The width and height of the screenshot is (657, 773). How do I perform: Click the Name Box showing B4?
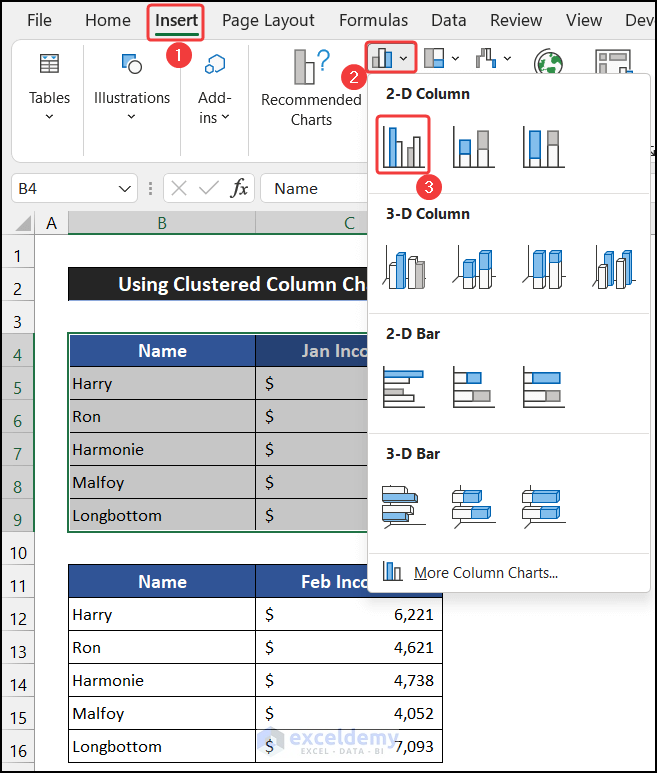tap(74, 188)
